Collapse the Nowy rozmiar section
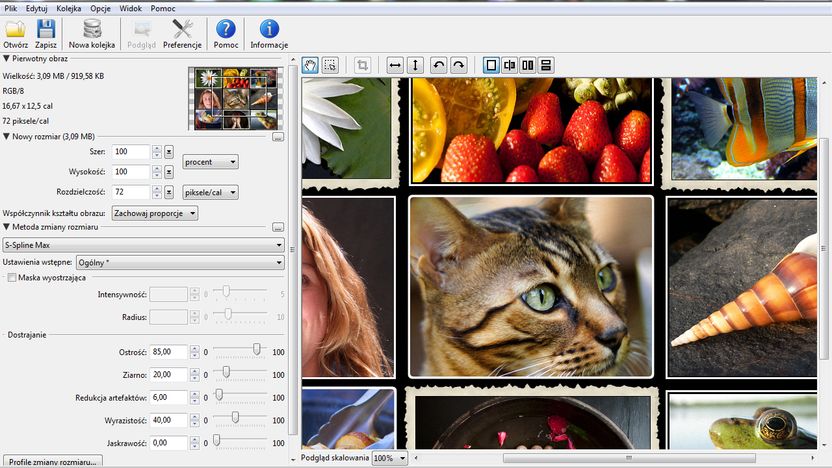The height and width of the screenshot is (468, 832). tap(6, 136)
